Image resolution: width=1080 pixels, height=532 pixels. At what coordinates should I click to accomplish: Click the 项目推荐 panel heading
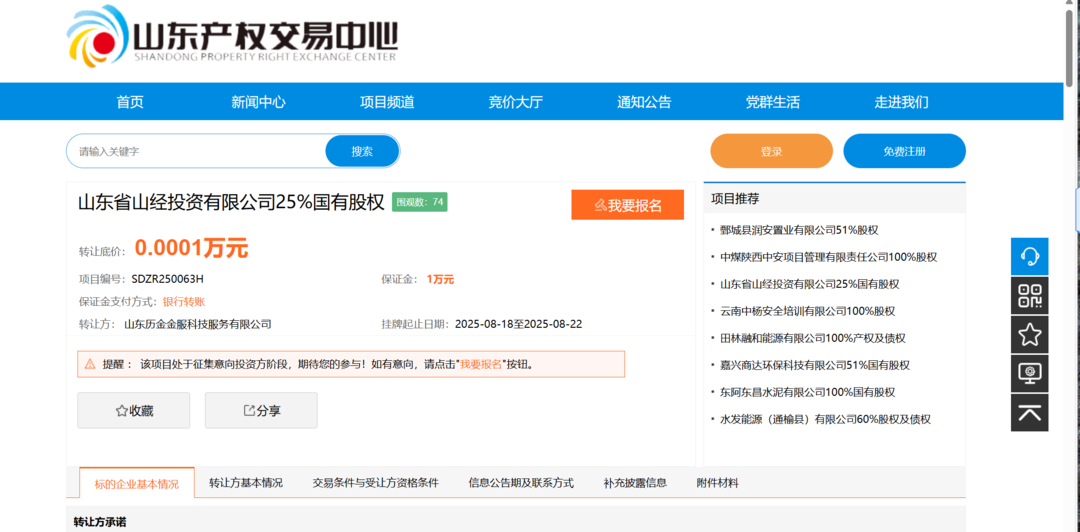[x=735, y=198]
